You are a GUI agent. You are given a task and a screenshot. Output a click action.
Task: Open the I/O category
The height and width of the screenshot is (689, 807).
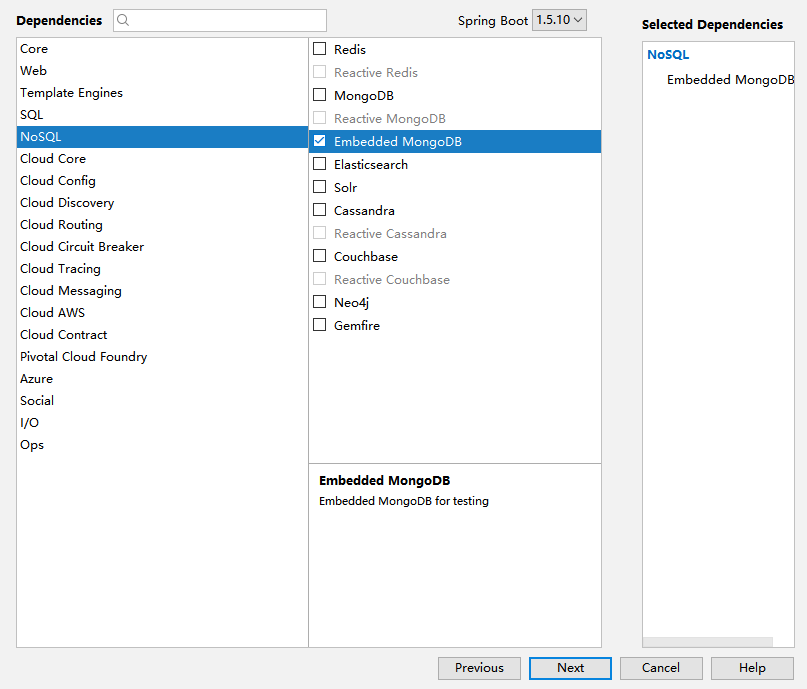tap(162, 422)
